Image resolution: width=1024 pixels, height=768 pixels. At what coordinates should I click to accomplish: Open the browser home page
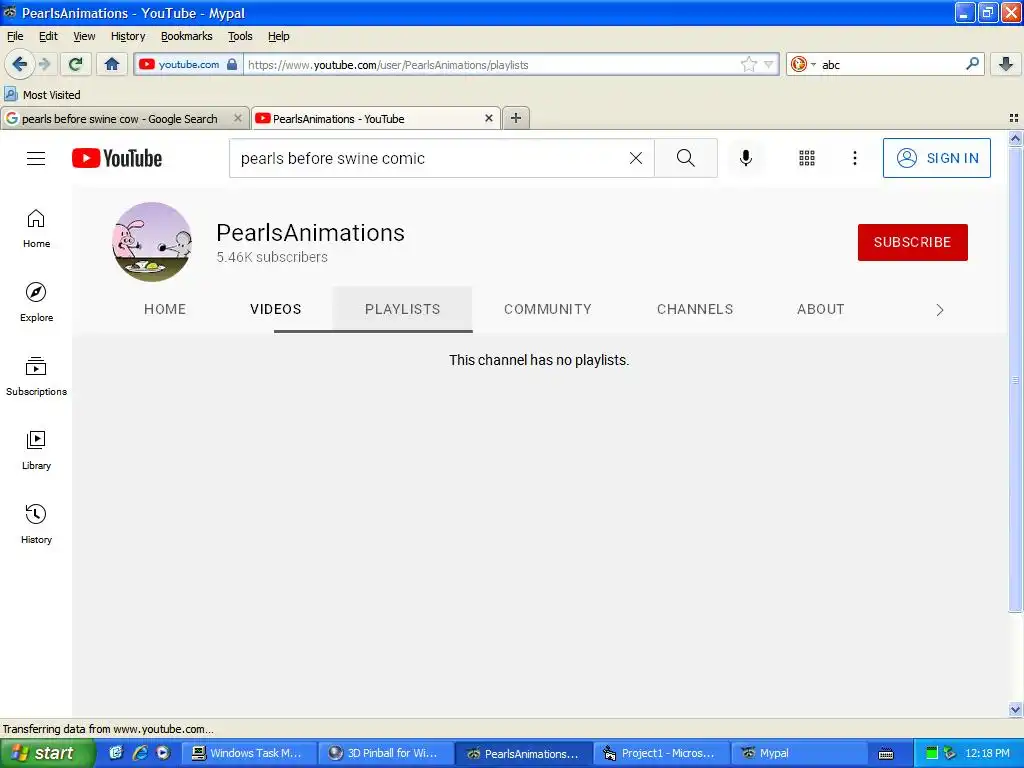click(x=112, y=64)
